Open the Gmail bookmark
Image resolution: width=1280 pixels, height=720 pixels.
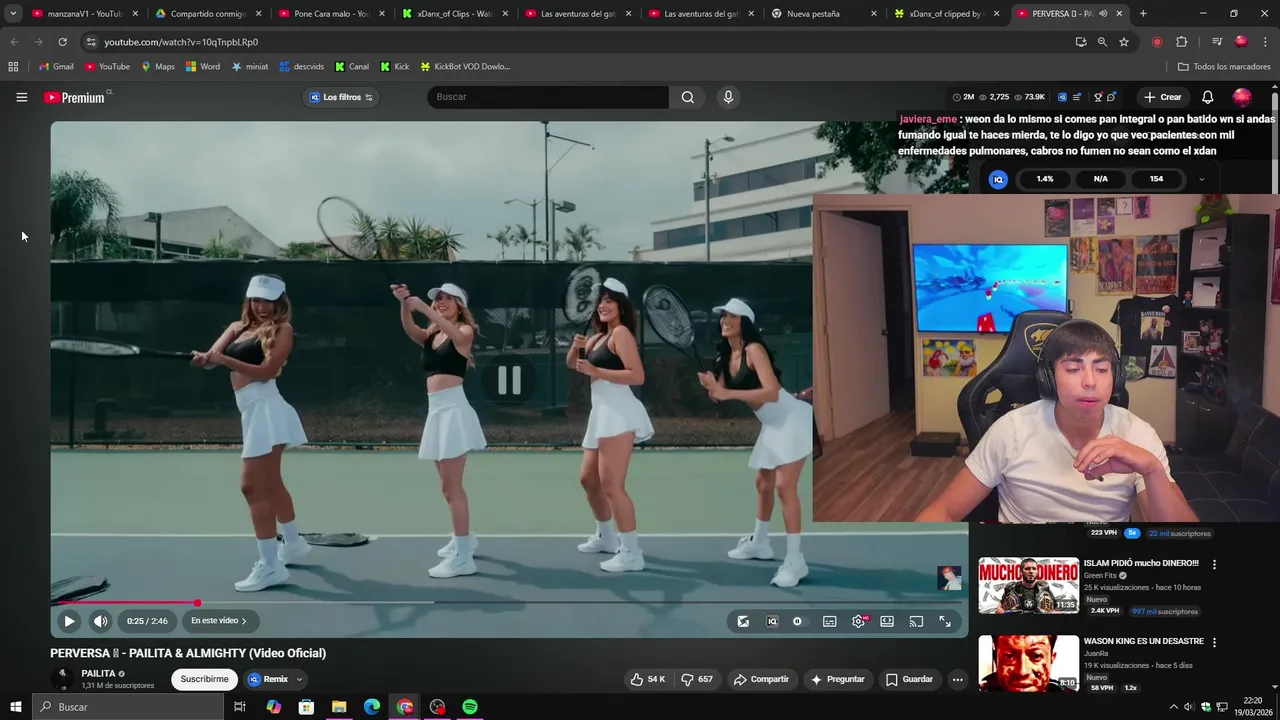[56, 67]
